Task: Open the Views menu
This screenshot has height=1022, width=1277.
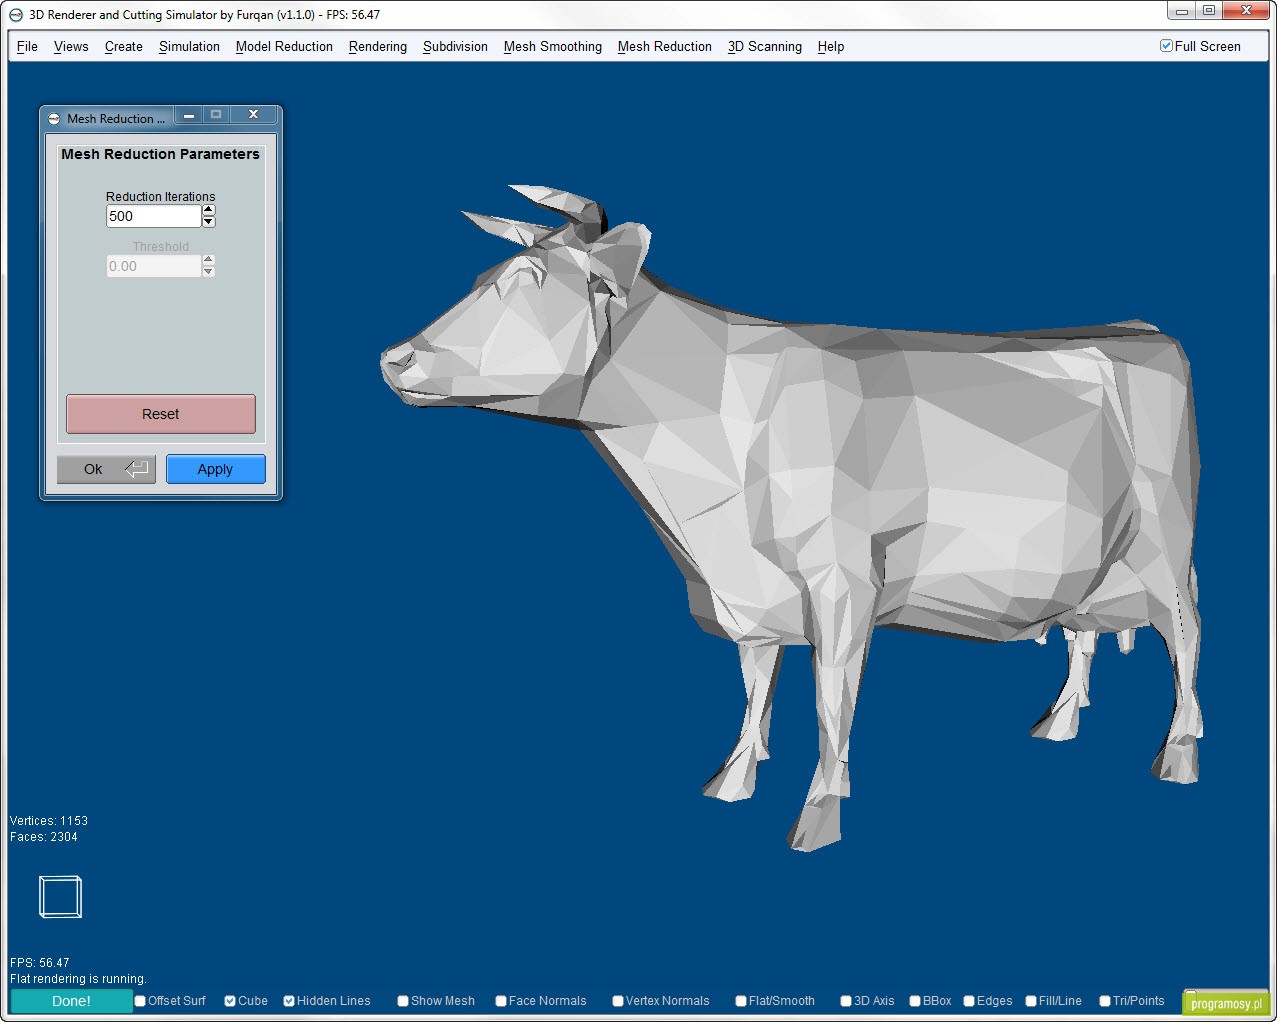Action: [71, 46]
